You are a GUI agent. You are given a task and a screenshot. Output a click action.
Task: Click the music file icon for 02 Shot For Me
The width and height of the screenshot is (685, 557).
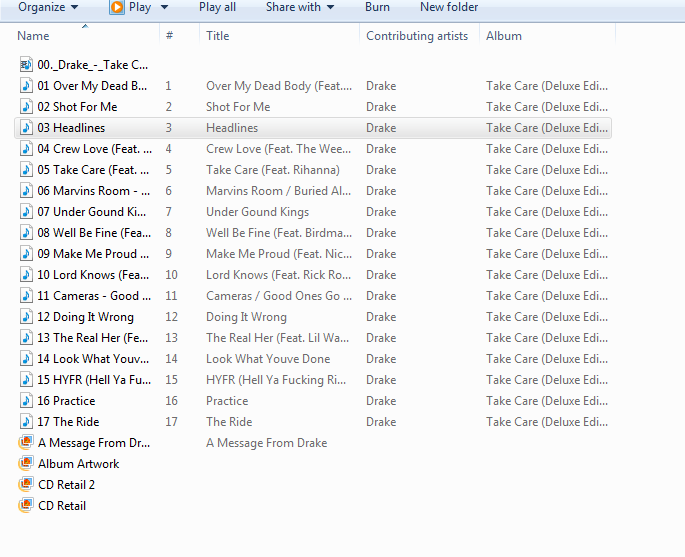[x=26, y=107]
